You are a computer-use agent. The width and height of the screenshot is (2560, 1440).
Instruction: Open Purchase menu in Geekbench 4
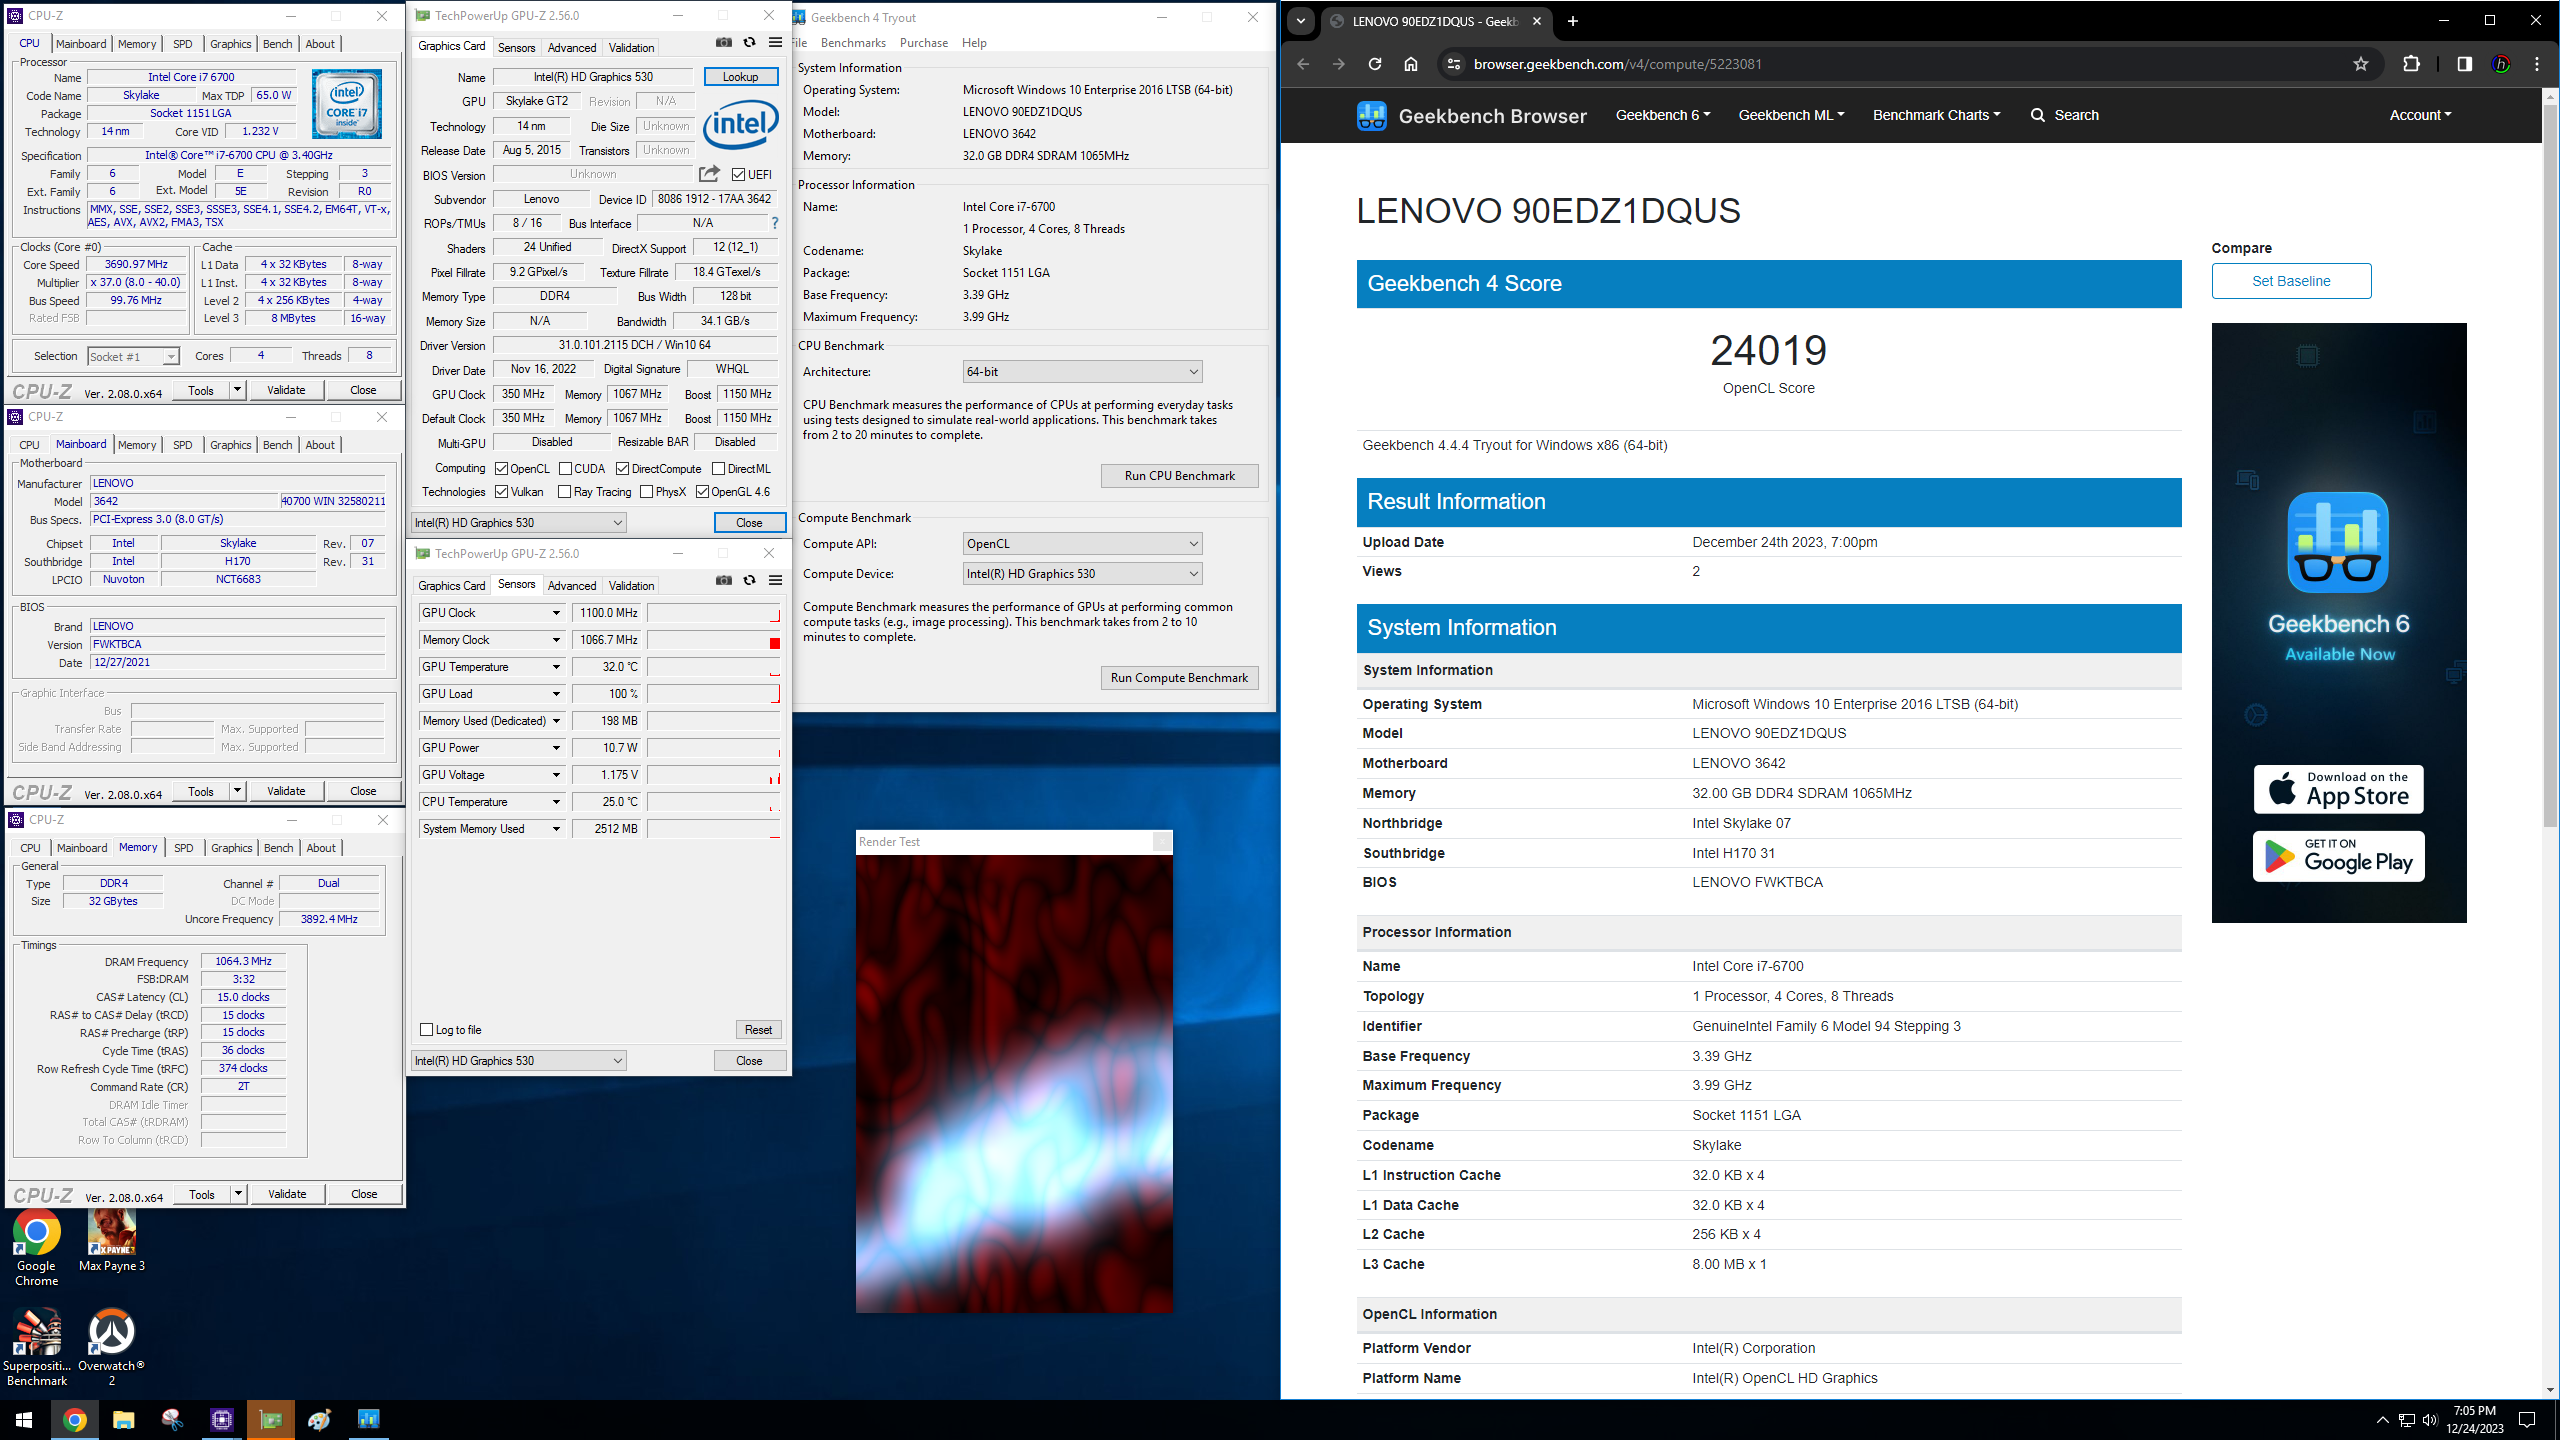click(924, 43)
